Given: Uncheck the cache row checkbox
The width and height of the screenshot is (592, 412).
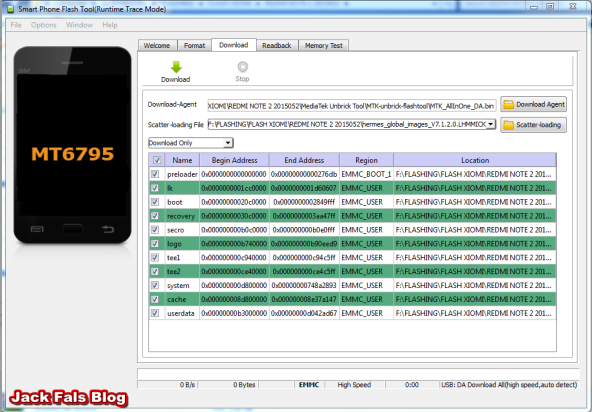Looking at the screenshot, I should pyautogui.click(x=155, y=299).
